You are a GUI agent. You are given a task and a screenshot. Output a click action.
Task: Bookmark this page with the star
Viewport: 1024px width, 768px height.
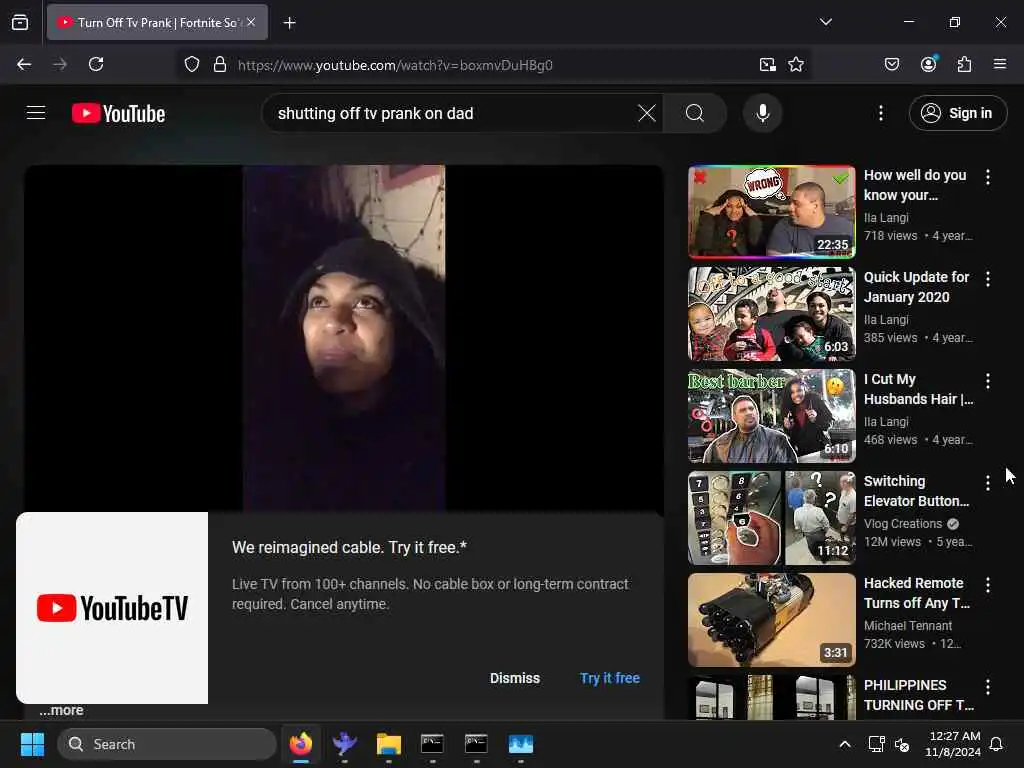[x=795, y=65]
